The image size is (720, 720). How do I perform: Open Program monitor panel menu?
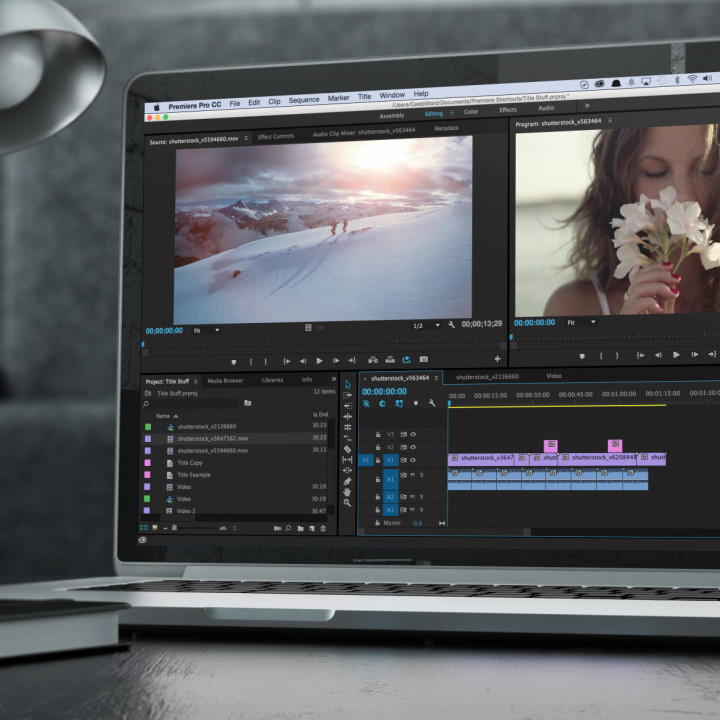[x=610, y=120]
